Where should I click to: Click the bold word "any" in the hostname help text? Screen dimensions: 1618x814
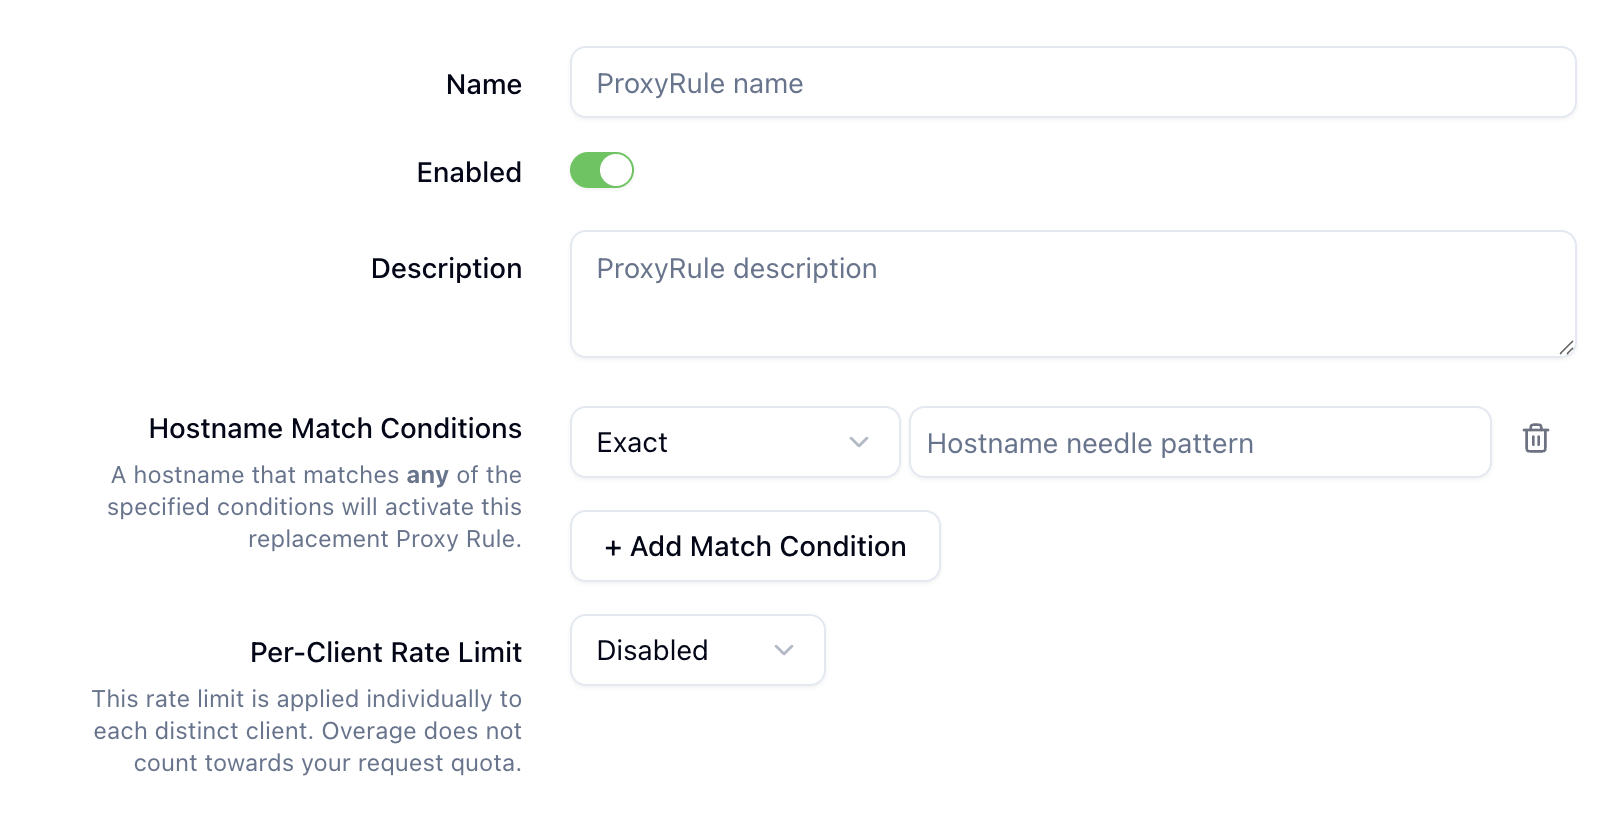pos(427,475)
